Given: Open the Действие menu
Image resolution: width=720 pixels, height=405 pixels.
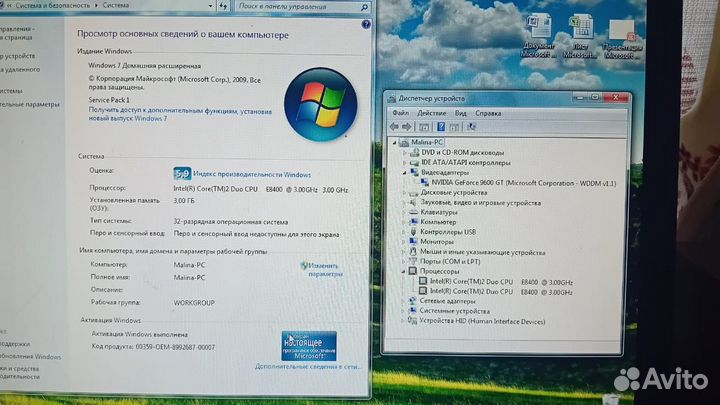Looking at the screenshot, I should point(431,114).
